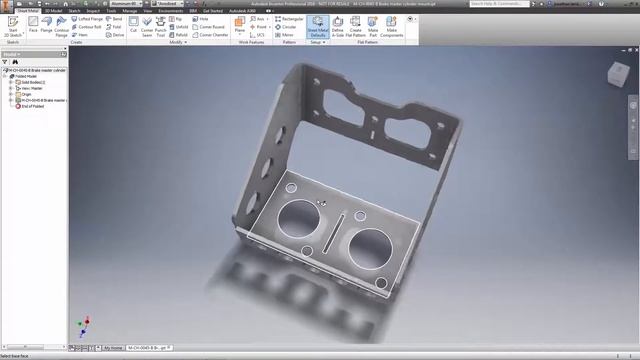Open the Inventor application menu button

[6, 6]
